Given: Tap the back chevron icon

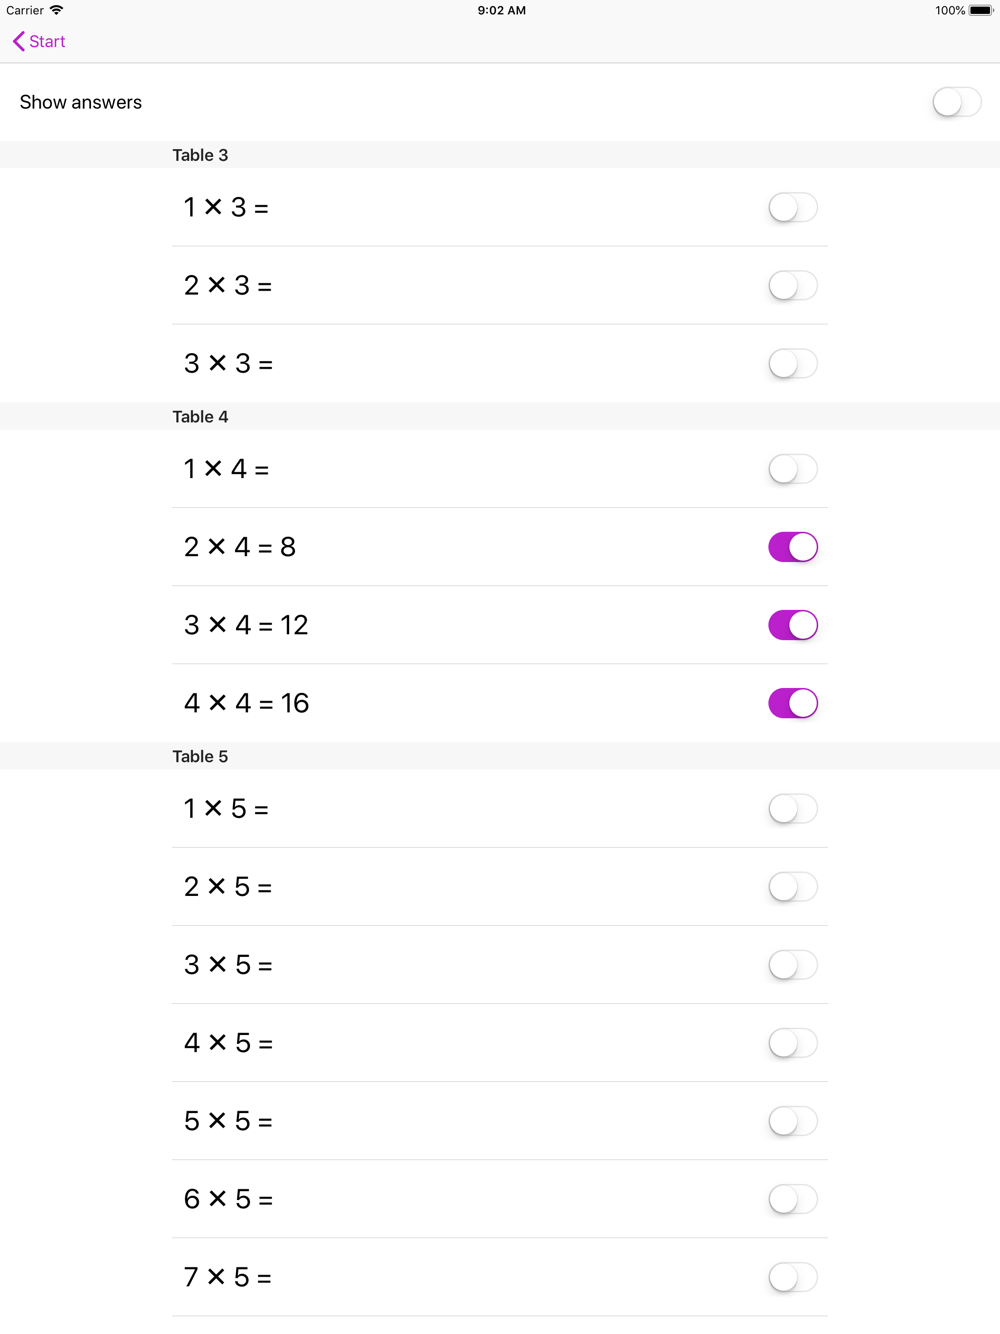Looking at the screenshot, I should coord(18,41).
